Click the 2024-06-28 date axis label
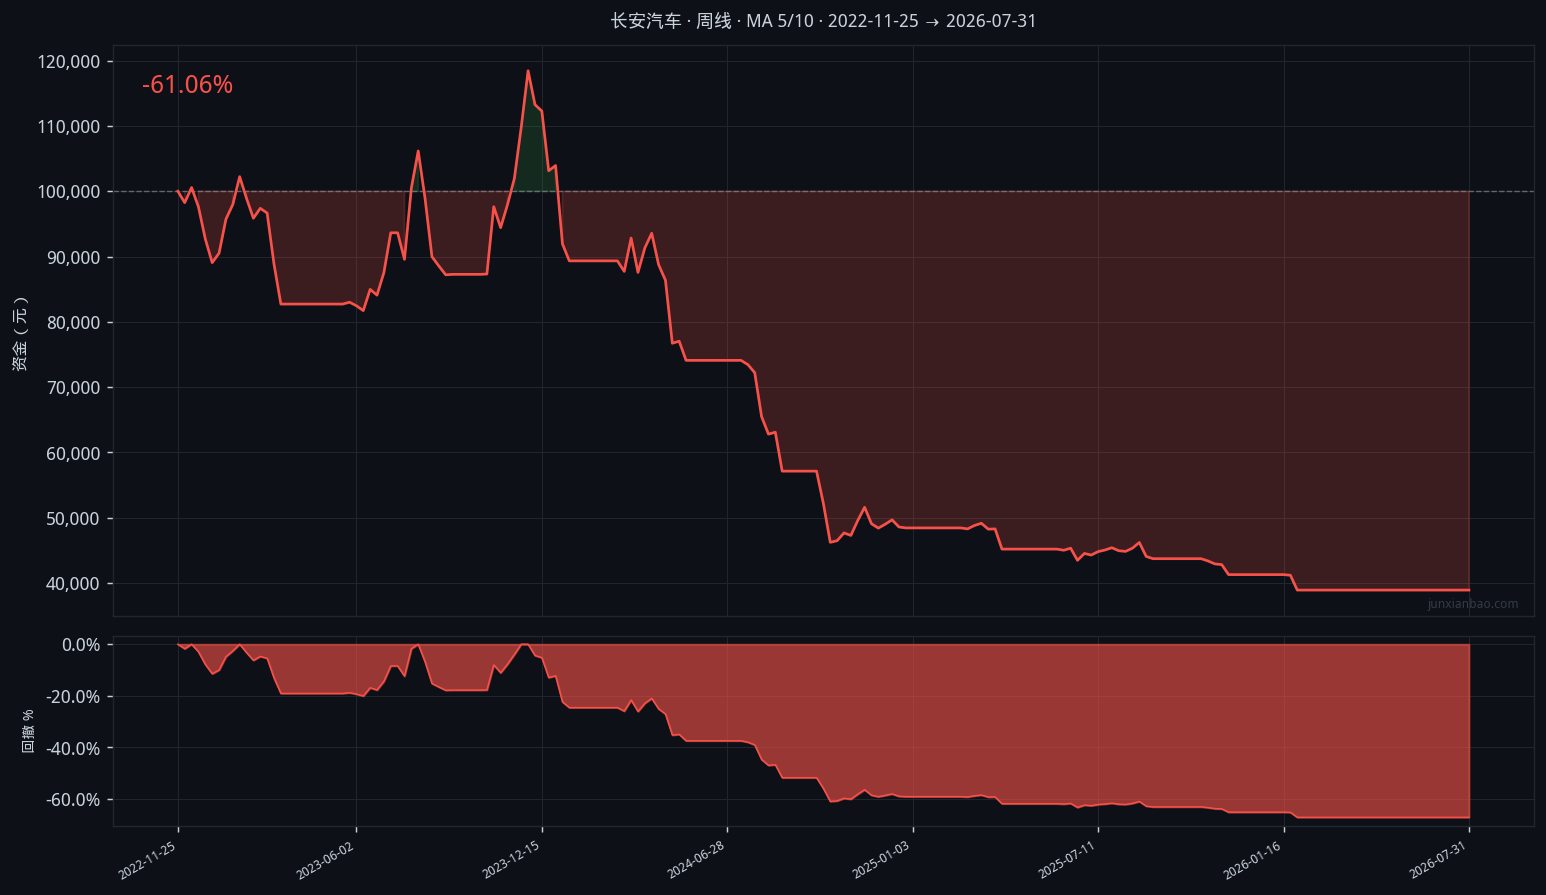This screenshot has width=1546, height=895. tap(697, 859)
